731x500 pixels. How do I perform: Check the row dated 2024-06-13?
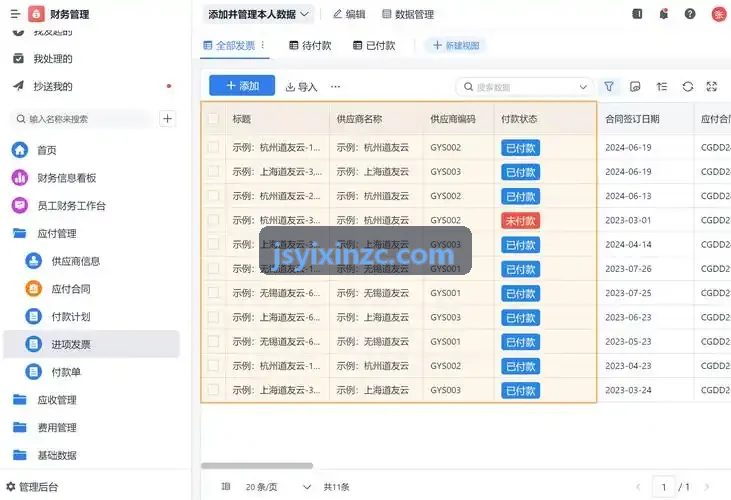(213, 196)
